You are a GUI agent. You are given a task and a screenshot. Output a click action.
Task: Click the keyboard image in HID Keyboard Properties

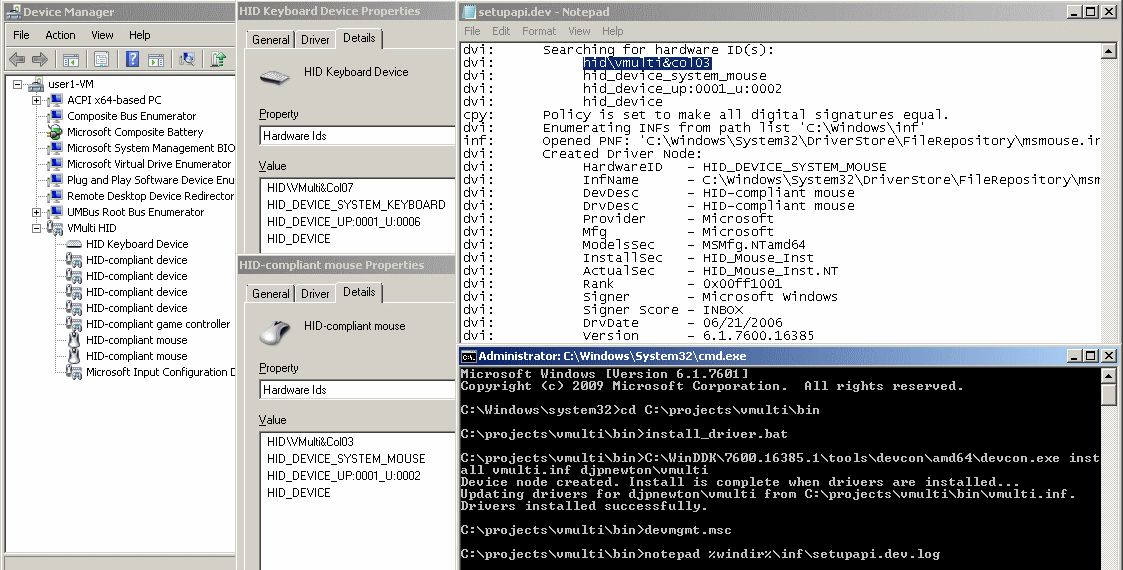274,76
